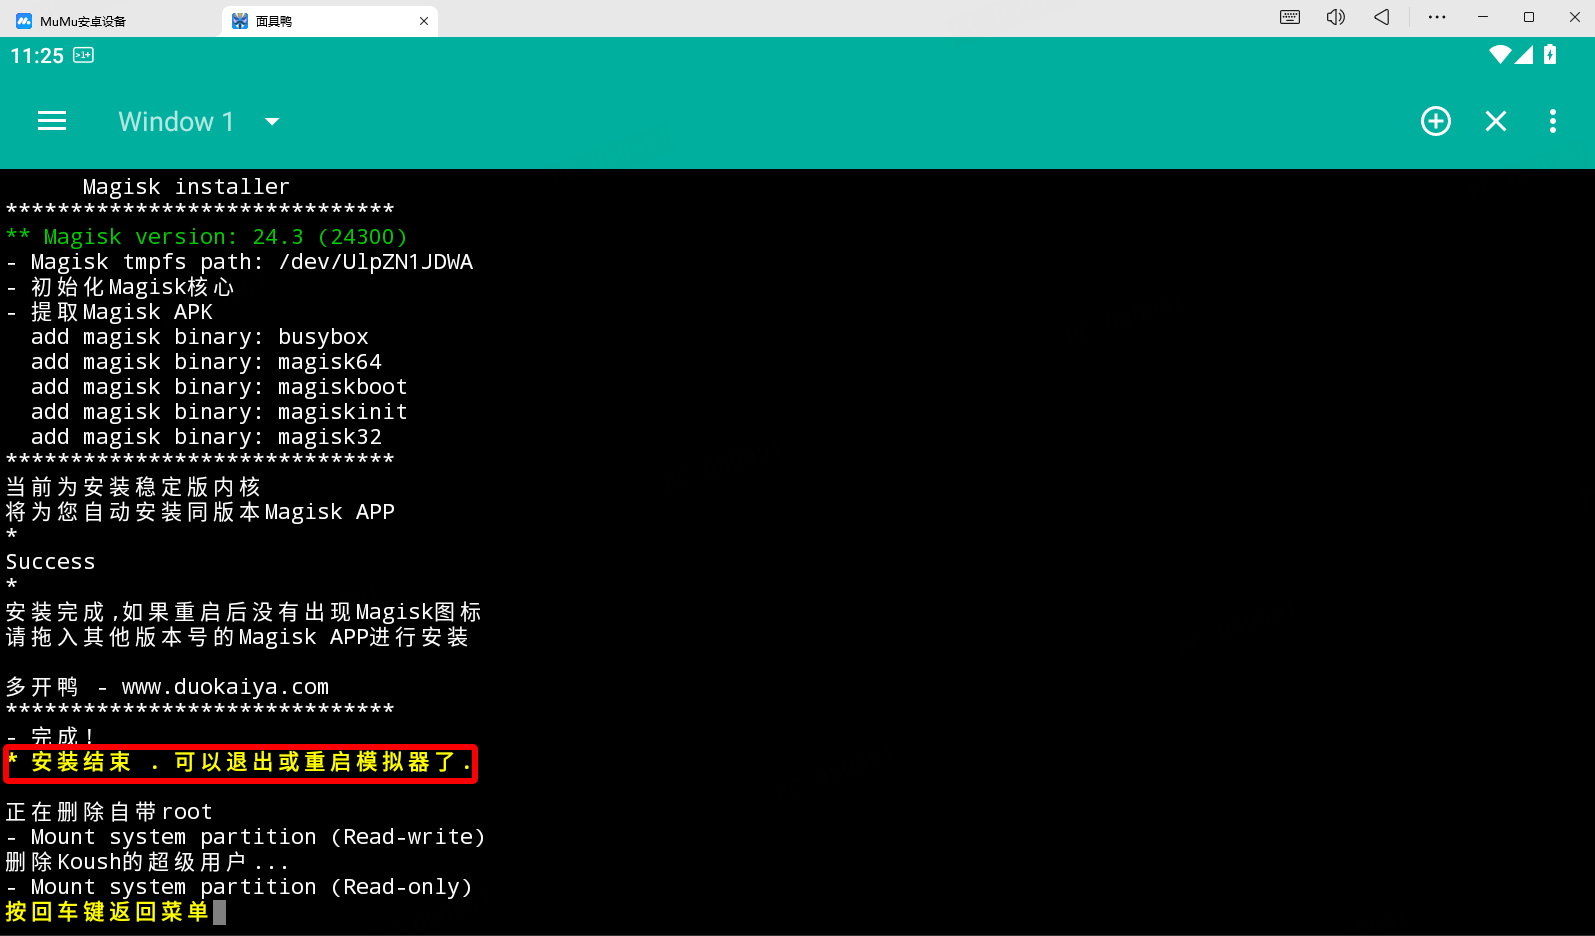The height and width of the screenshot is (936, 1595).
Task: Add a new terminal window
Action: click(1436, 121)
